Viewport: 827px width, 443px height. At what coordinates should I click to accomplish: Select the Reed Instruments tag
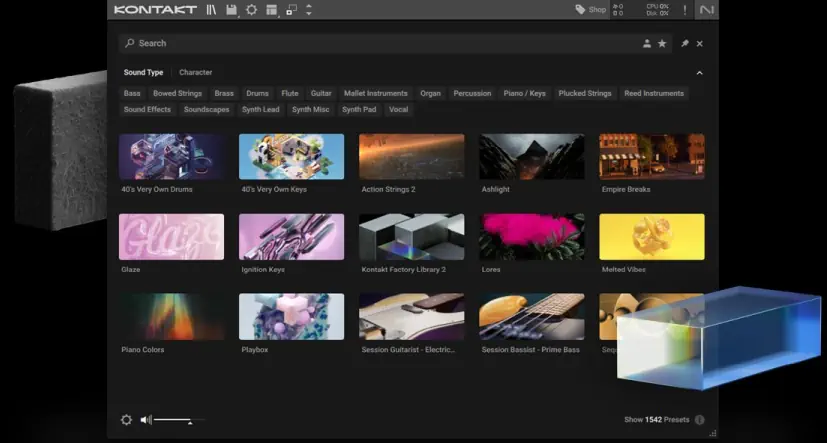pos(654,93)
